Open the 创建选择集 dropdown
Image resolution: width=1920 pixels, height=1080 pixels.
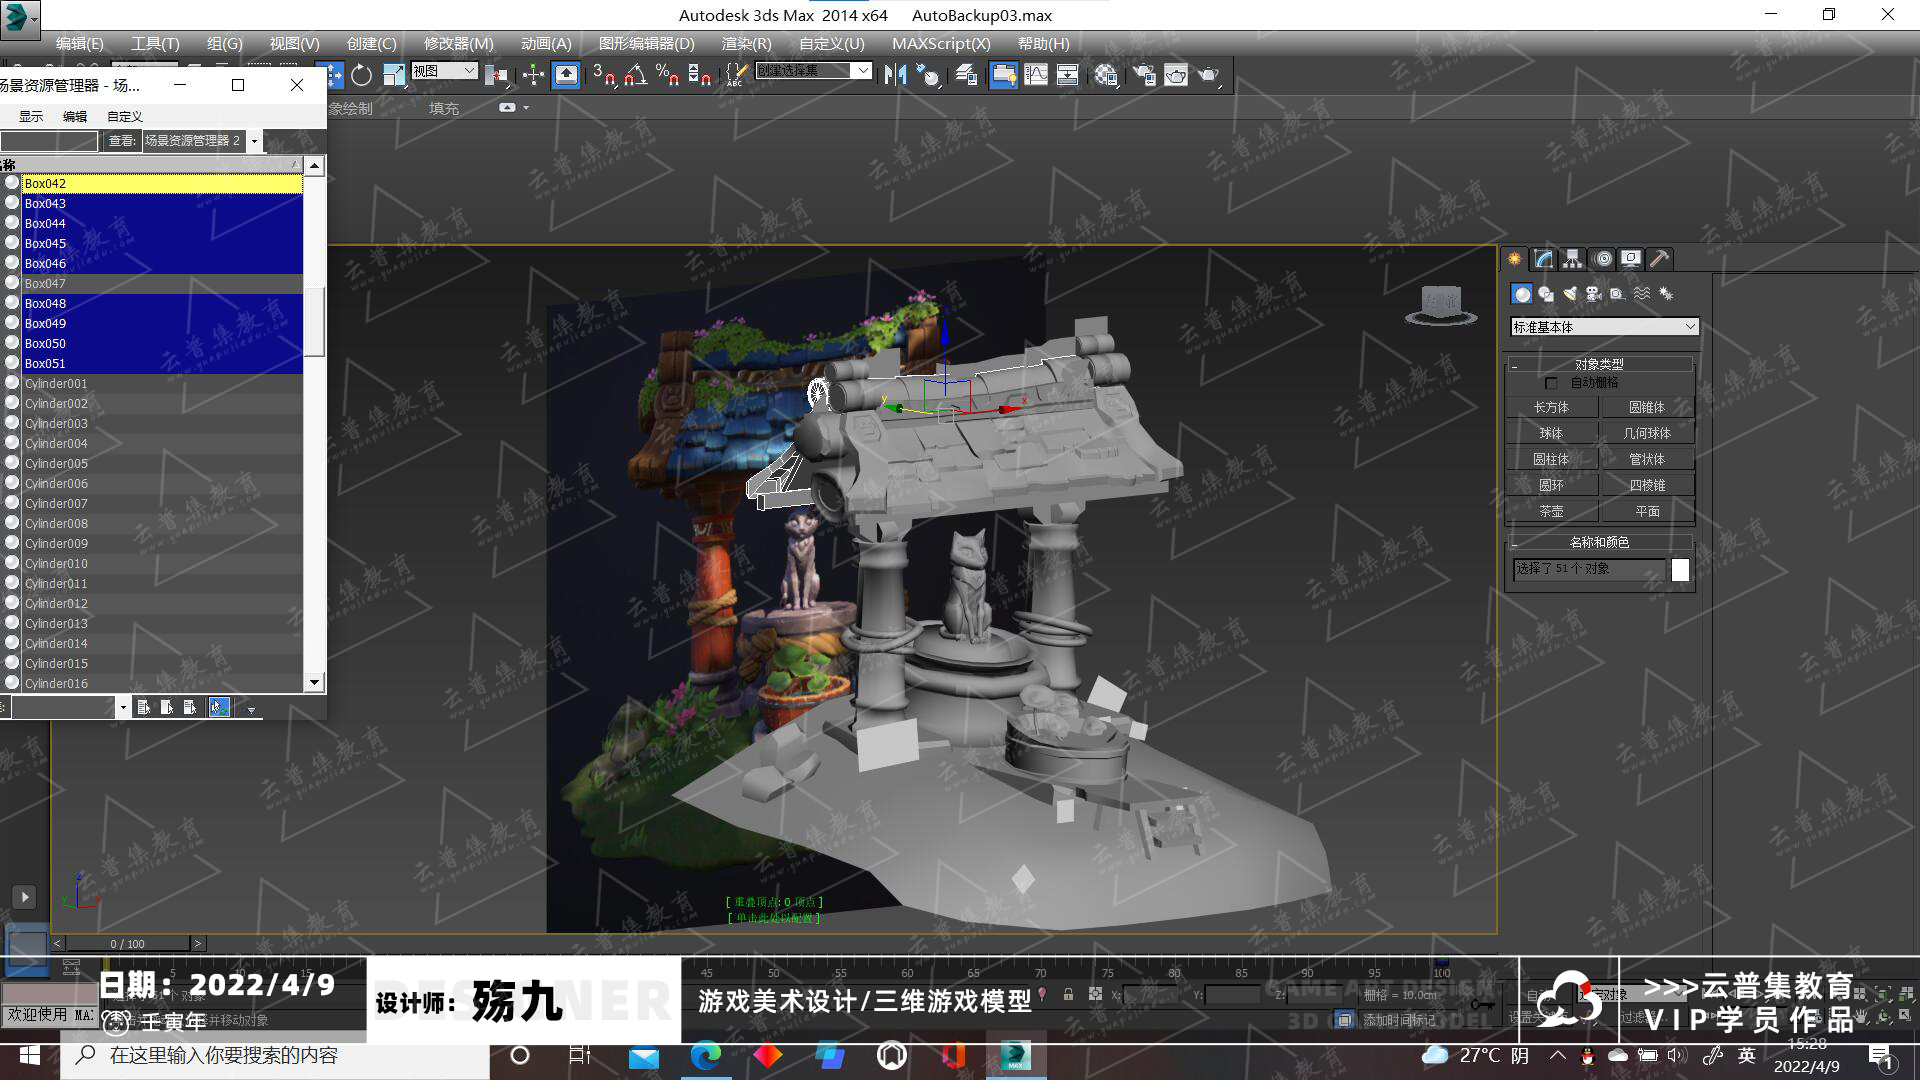[x=862, y=70]
